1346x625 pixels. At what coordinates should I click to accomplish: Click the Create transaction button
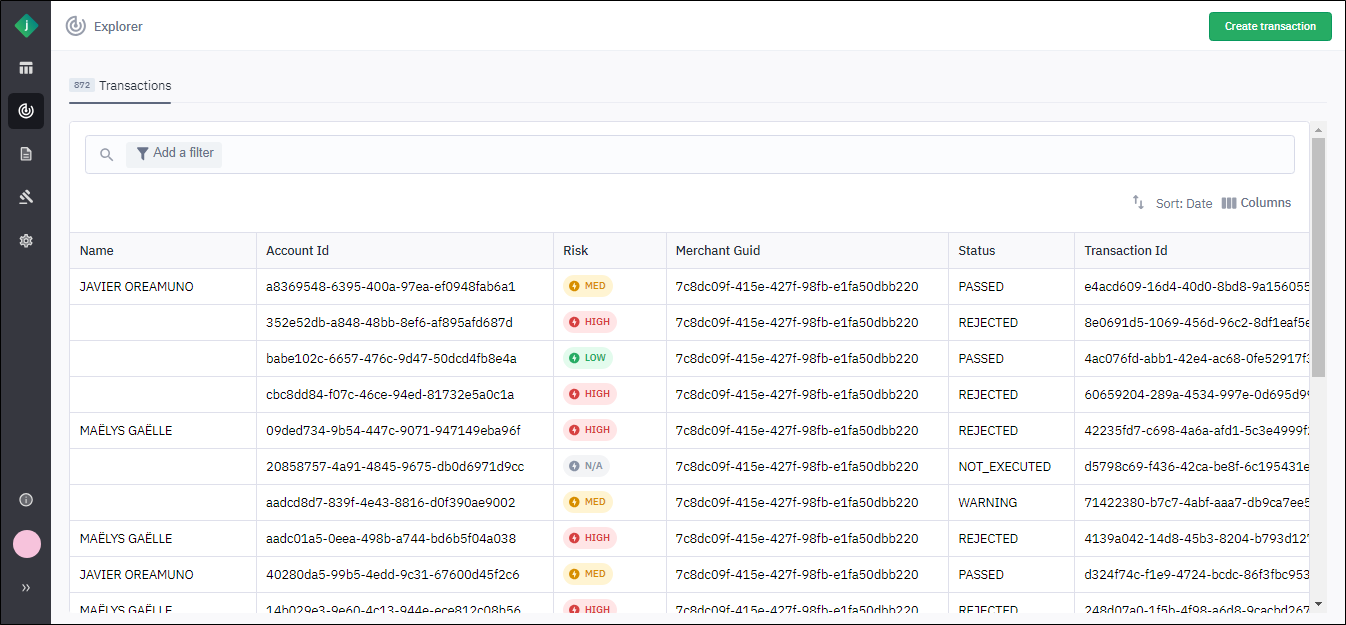click(1269, 27)
